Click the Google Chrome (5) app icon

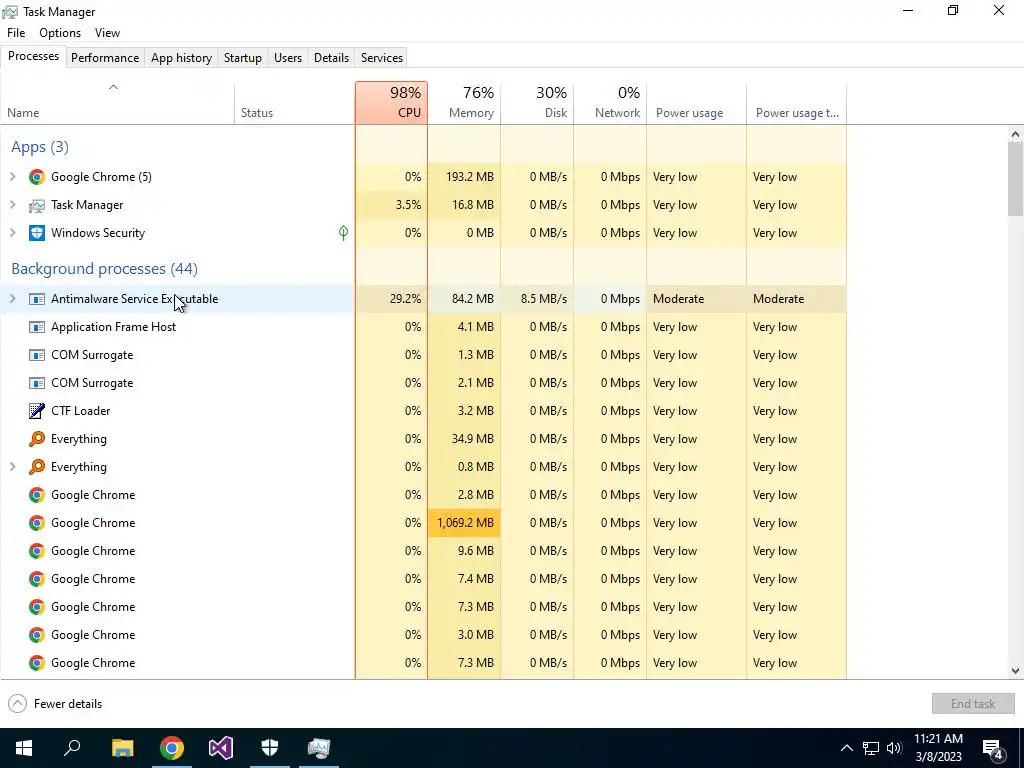[37, 177]
